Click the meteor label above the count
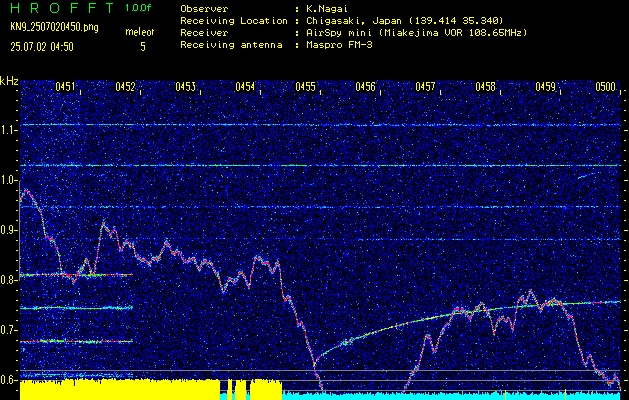This screenshot has height=400, width=629. coord(140,32)
